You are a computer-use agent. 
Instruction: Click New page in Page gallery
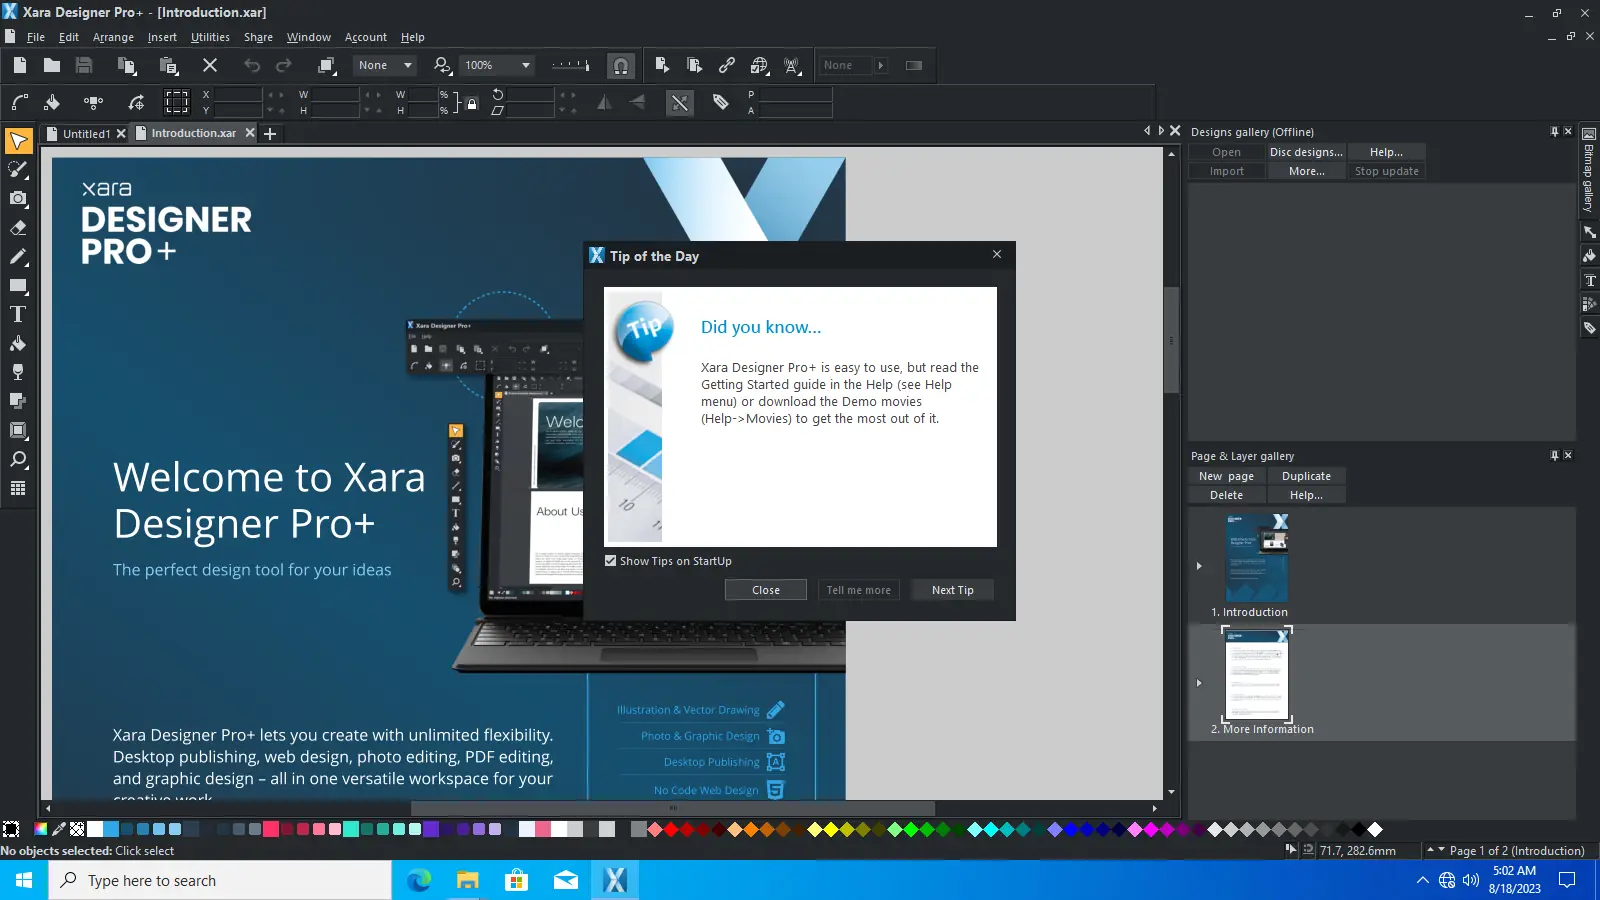click(1226, 476)
